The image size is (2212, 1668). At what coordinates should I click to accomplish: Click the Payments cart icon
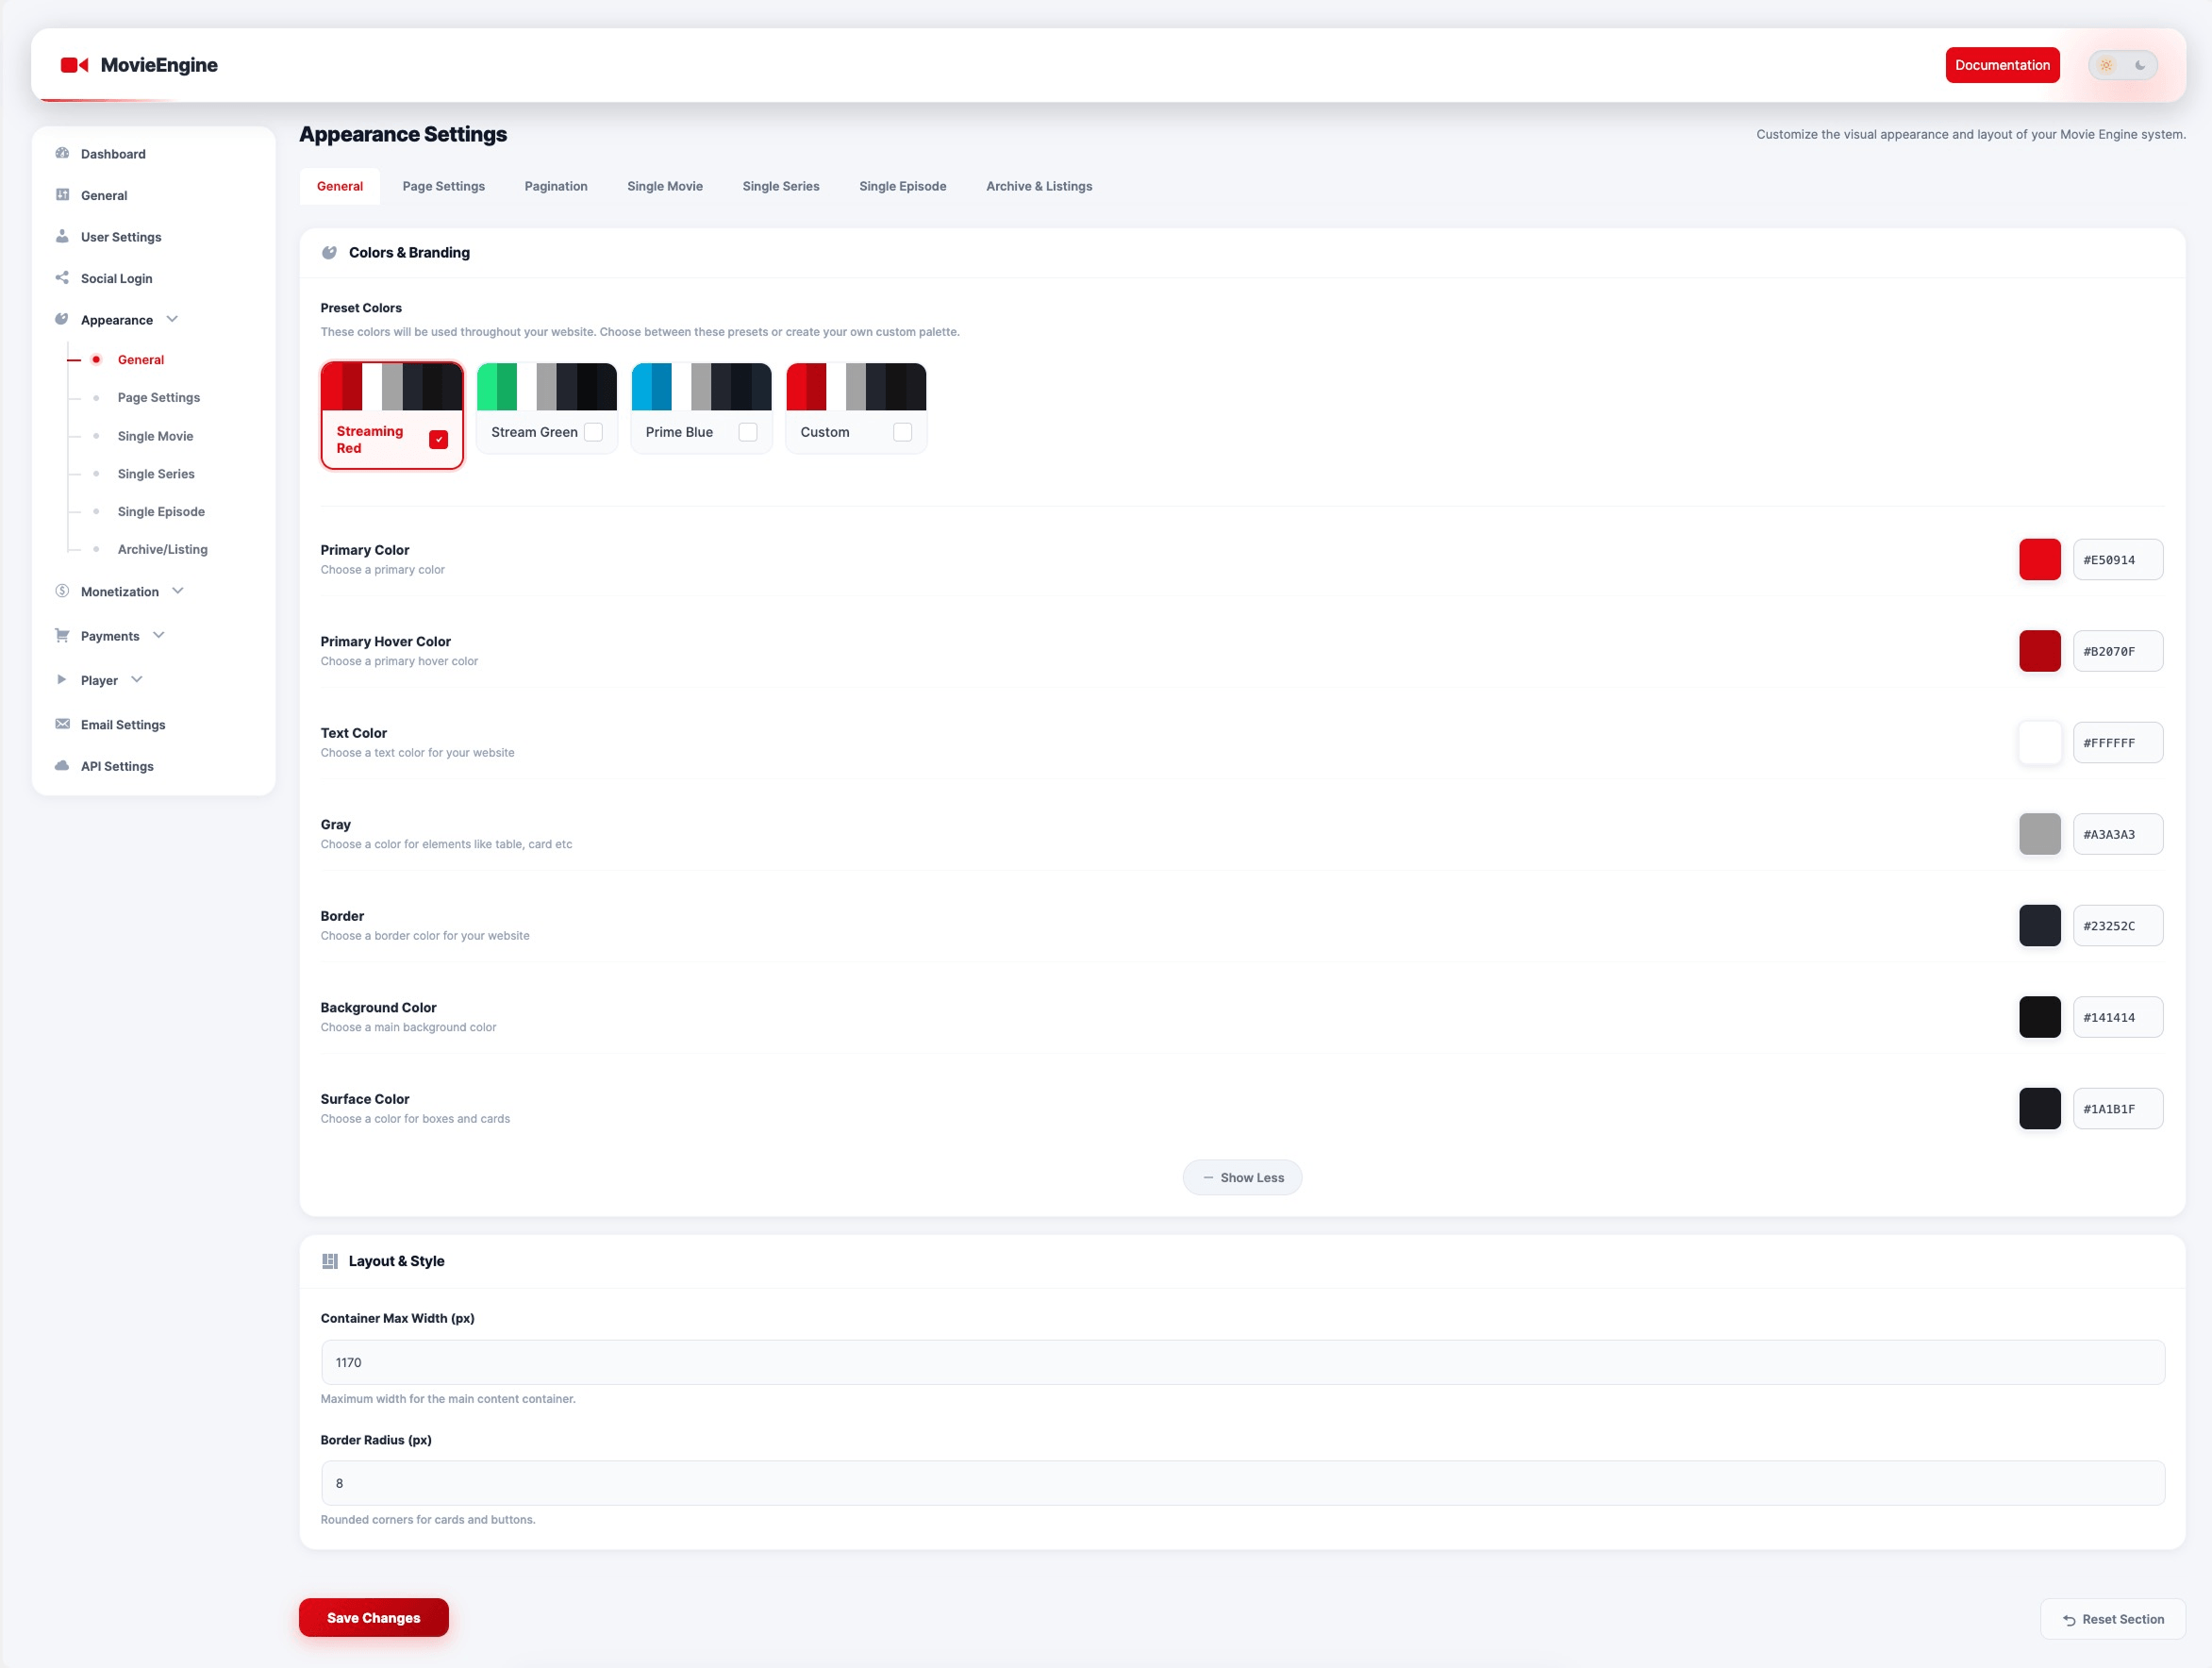tap(62, 635)
